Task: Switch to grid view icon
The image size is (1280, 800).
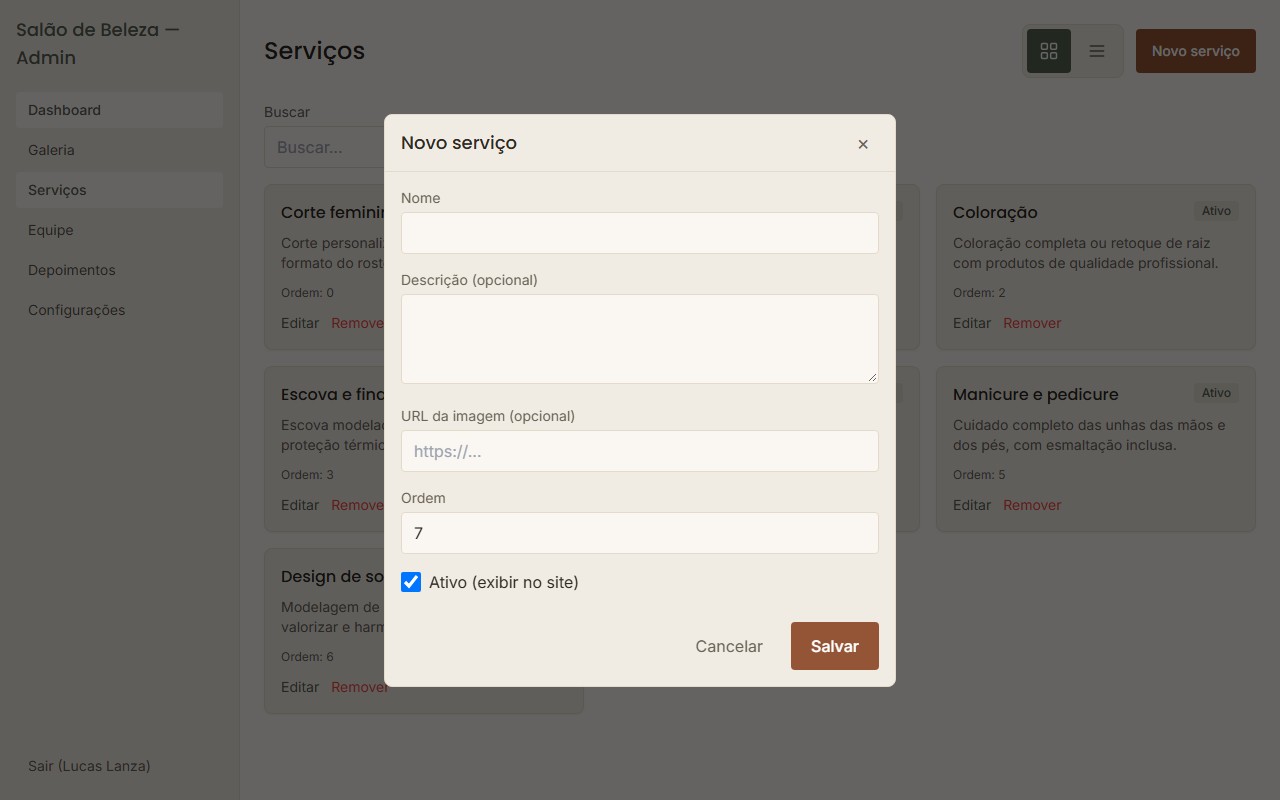Action: [x=1049, y=51]
